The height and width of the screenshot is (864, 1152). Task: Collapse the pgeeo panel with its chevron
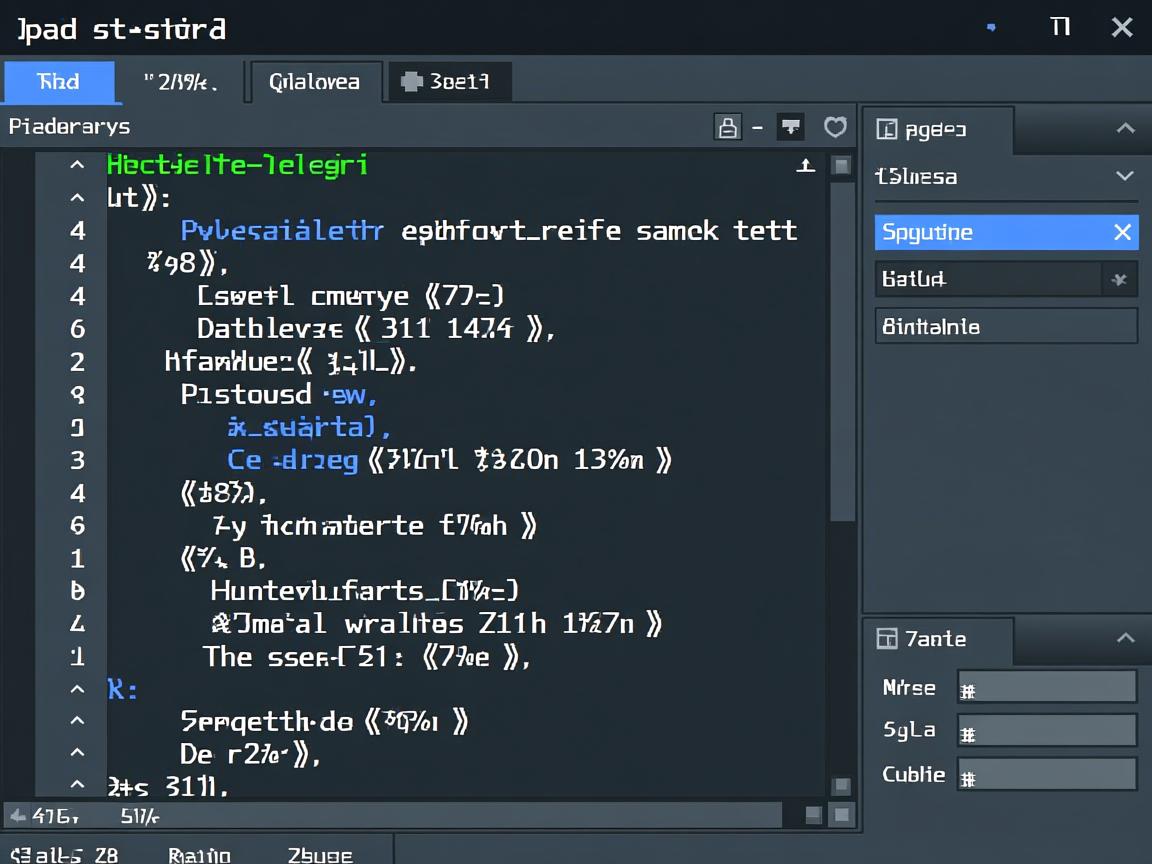pos(1125,129)
